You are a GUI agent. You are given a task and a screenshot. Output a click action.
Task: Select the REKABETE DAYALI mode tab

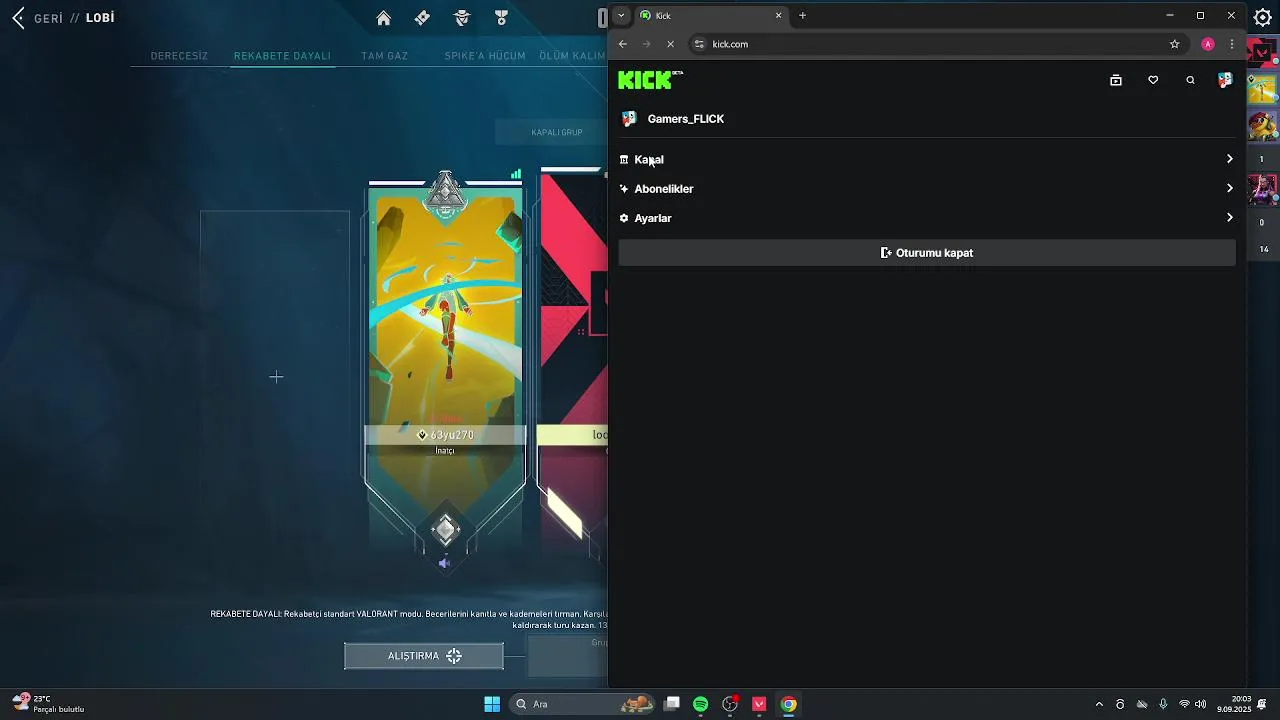pyautogui.click(x=282, y=56)
